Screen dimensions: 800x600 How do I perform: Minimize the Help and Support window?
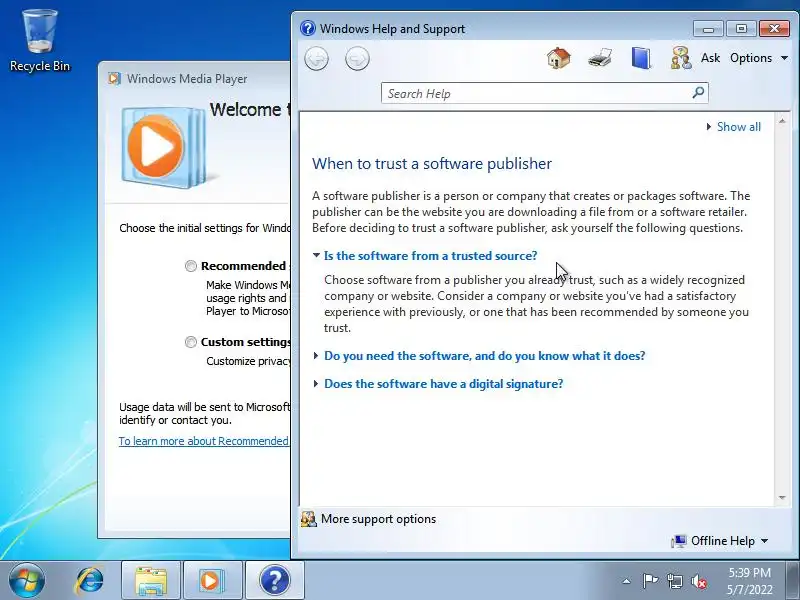coord(708,28)
